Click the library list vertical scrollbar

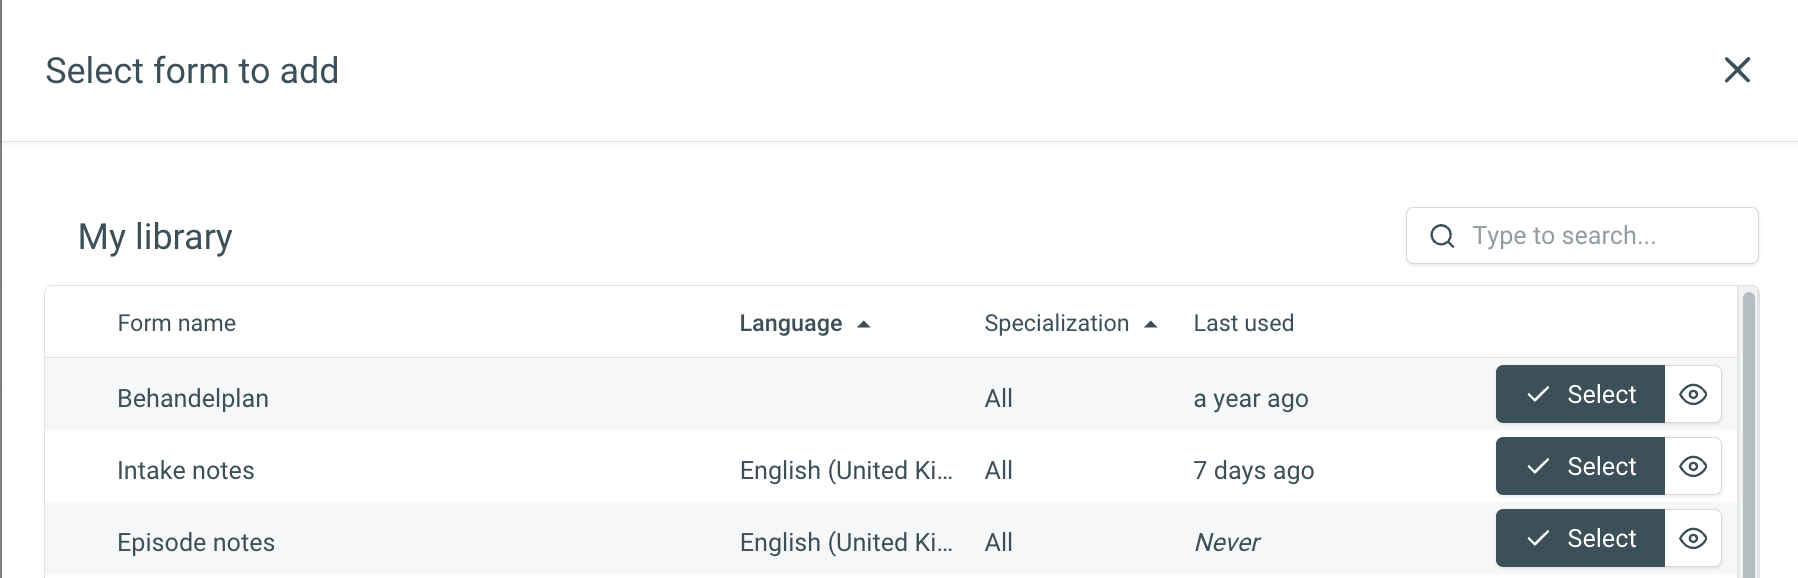click(1749, 435)
